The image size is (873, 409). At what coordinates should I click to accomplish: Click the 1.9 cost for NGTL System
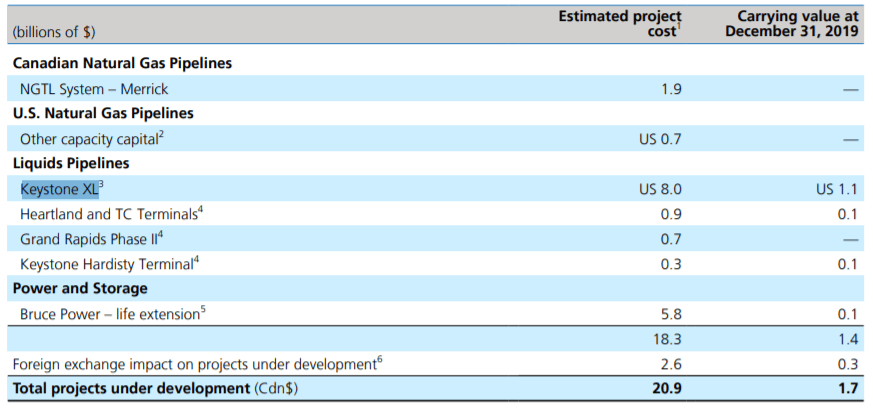click(671, 88)
